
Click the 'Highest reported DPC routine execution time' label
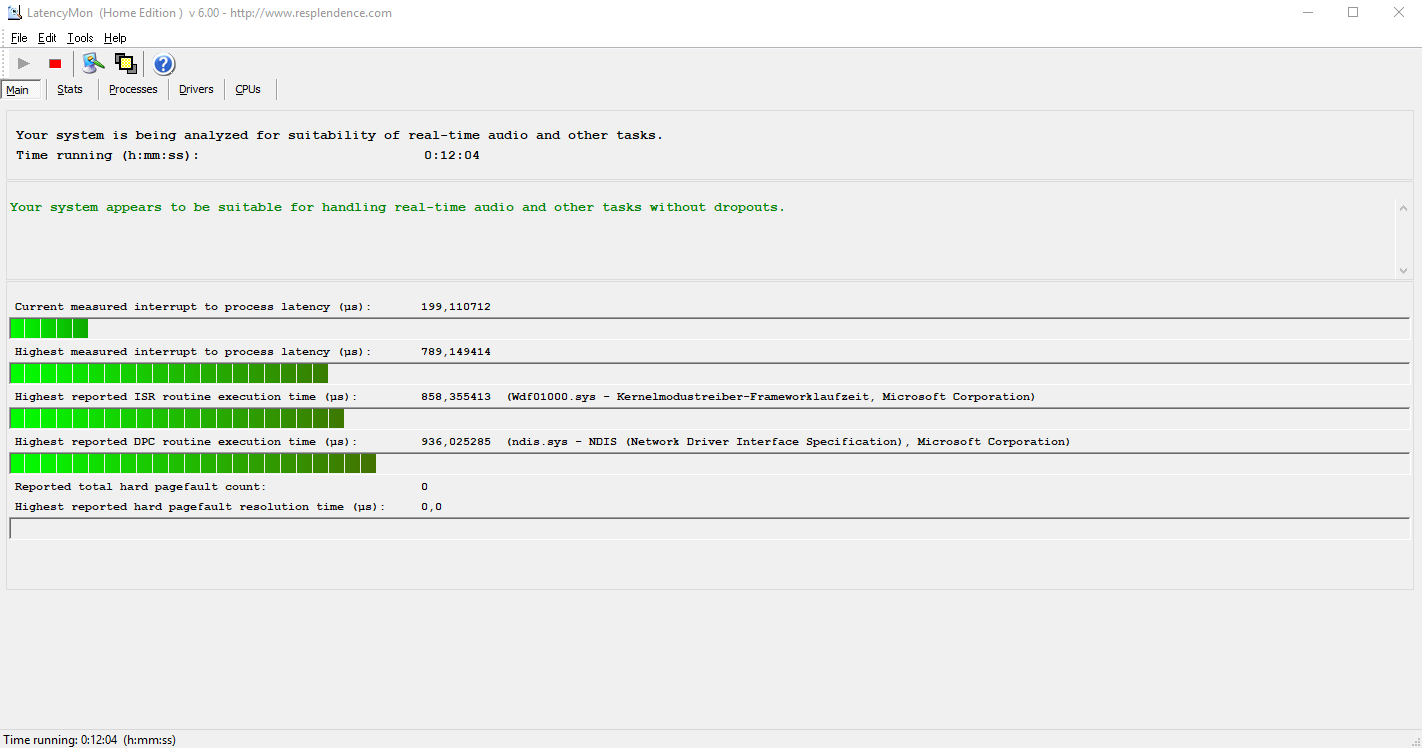click(x=186, y=442)
